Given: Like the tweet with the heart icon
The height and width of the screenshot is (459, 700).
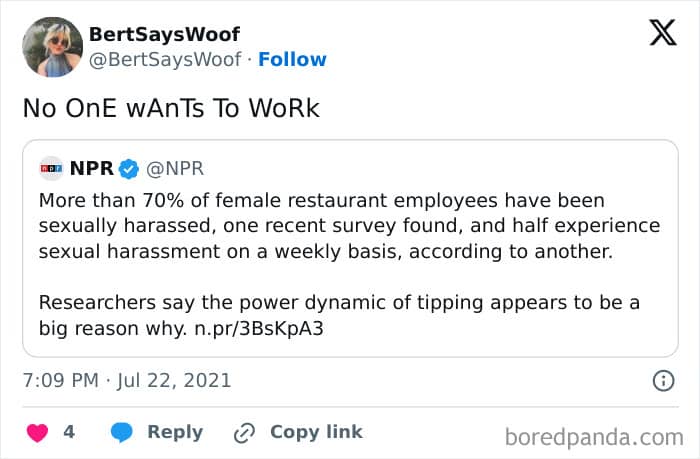Looking at the screenshot, I should tap(37, 432).
